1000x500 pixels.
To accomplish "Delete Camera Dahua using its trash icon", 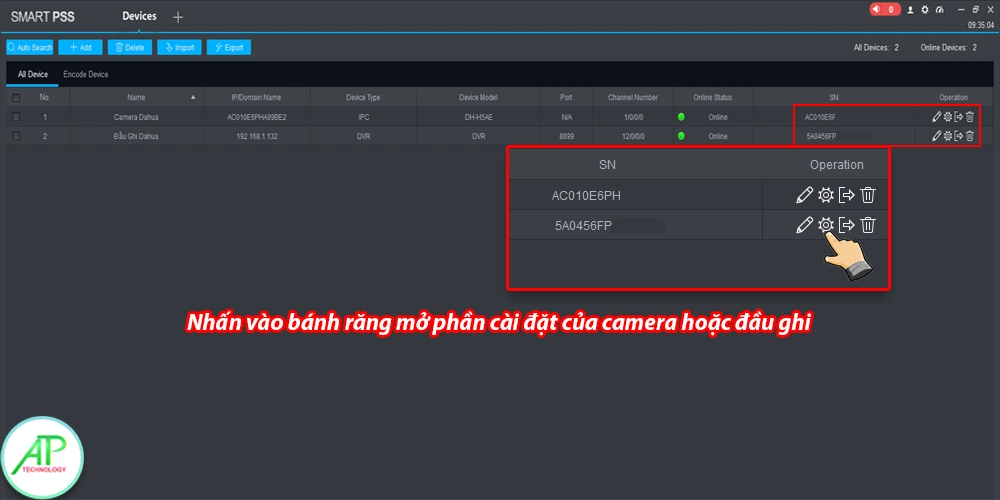I will click(x=969, y=117).
